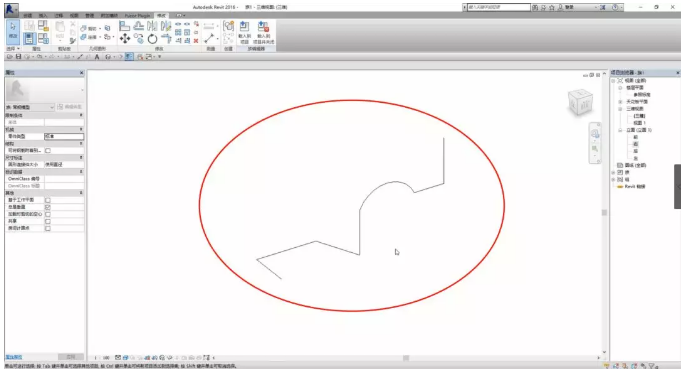This screenshot has width=688, height=373.
Task: Collapse the 楼层平面 tree node
Action: pyautogui.click(x=620, y=88)
